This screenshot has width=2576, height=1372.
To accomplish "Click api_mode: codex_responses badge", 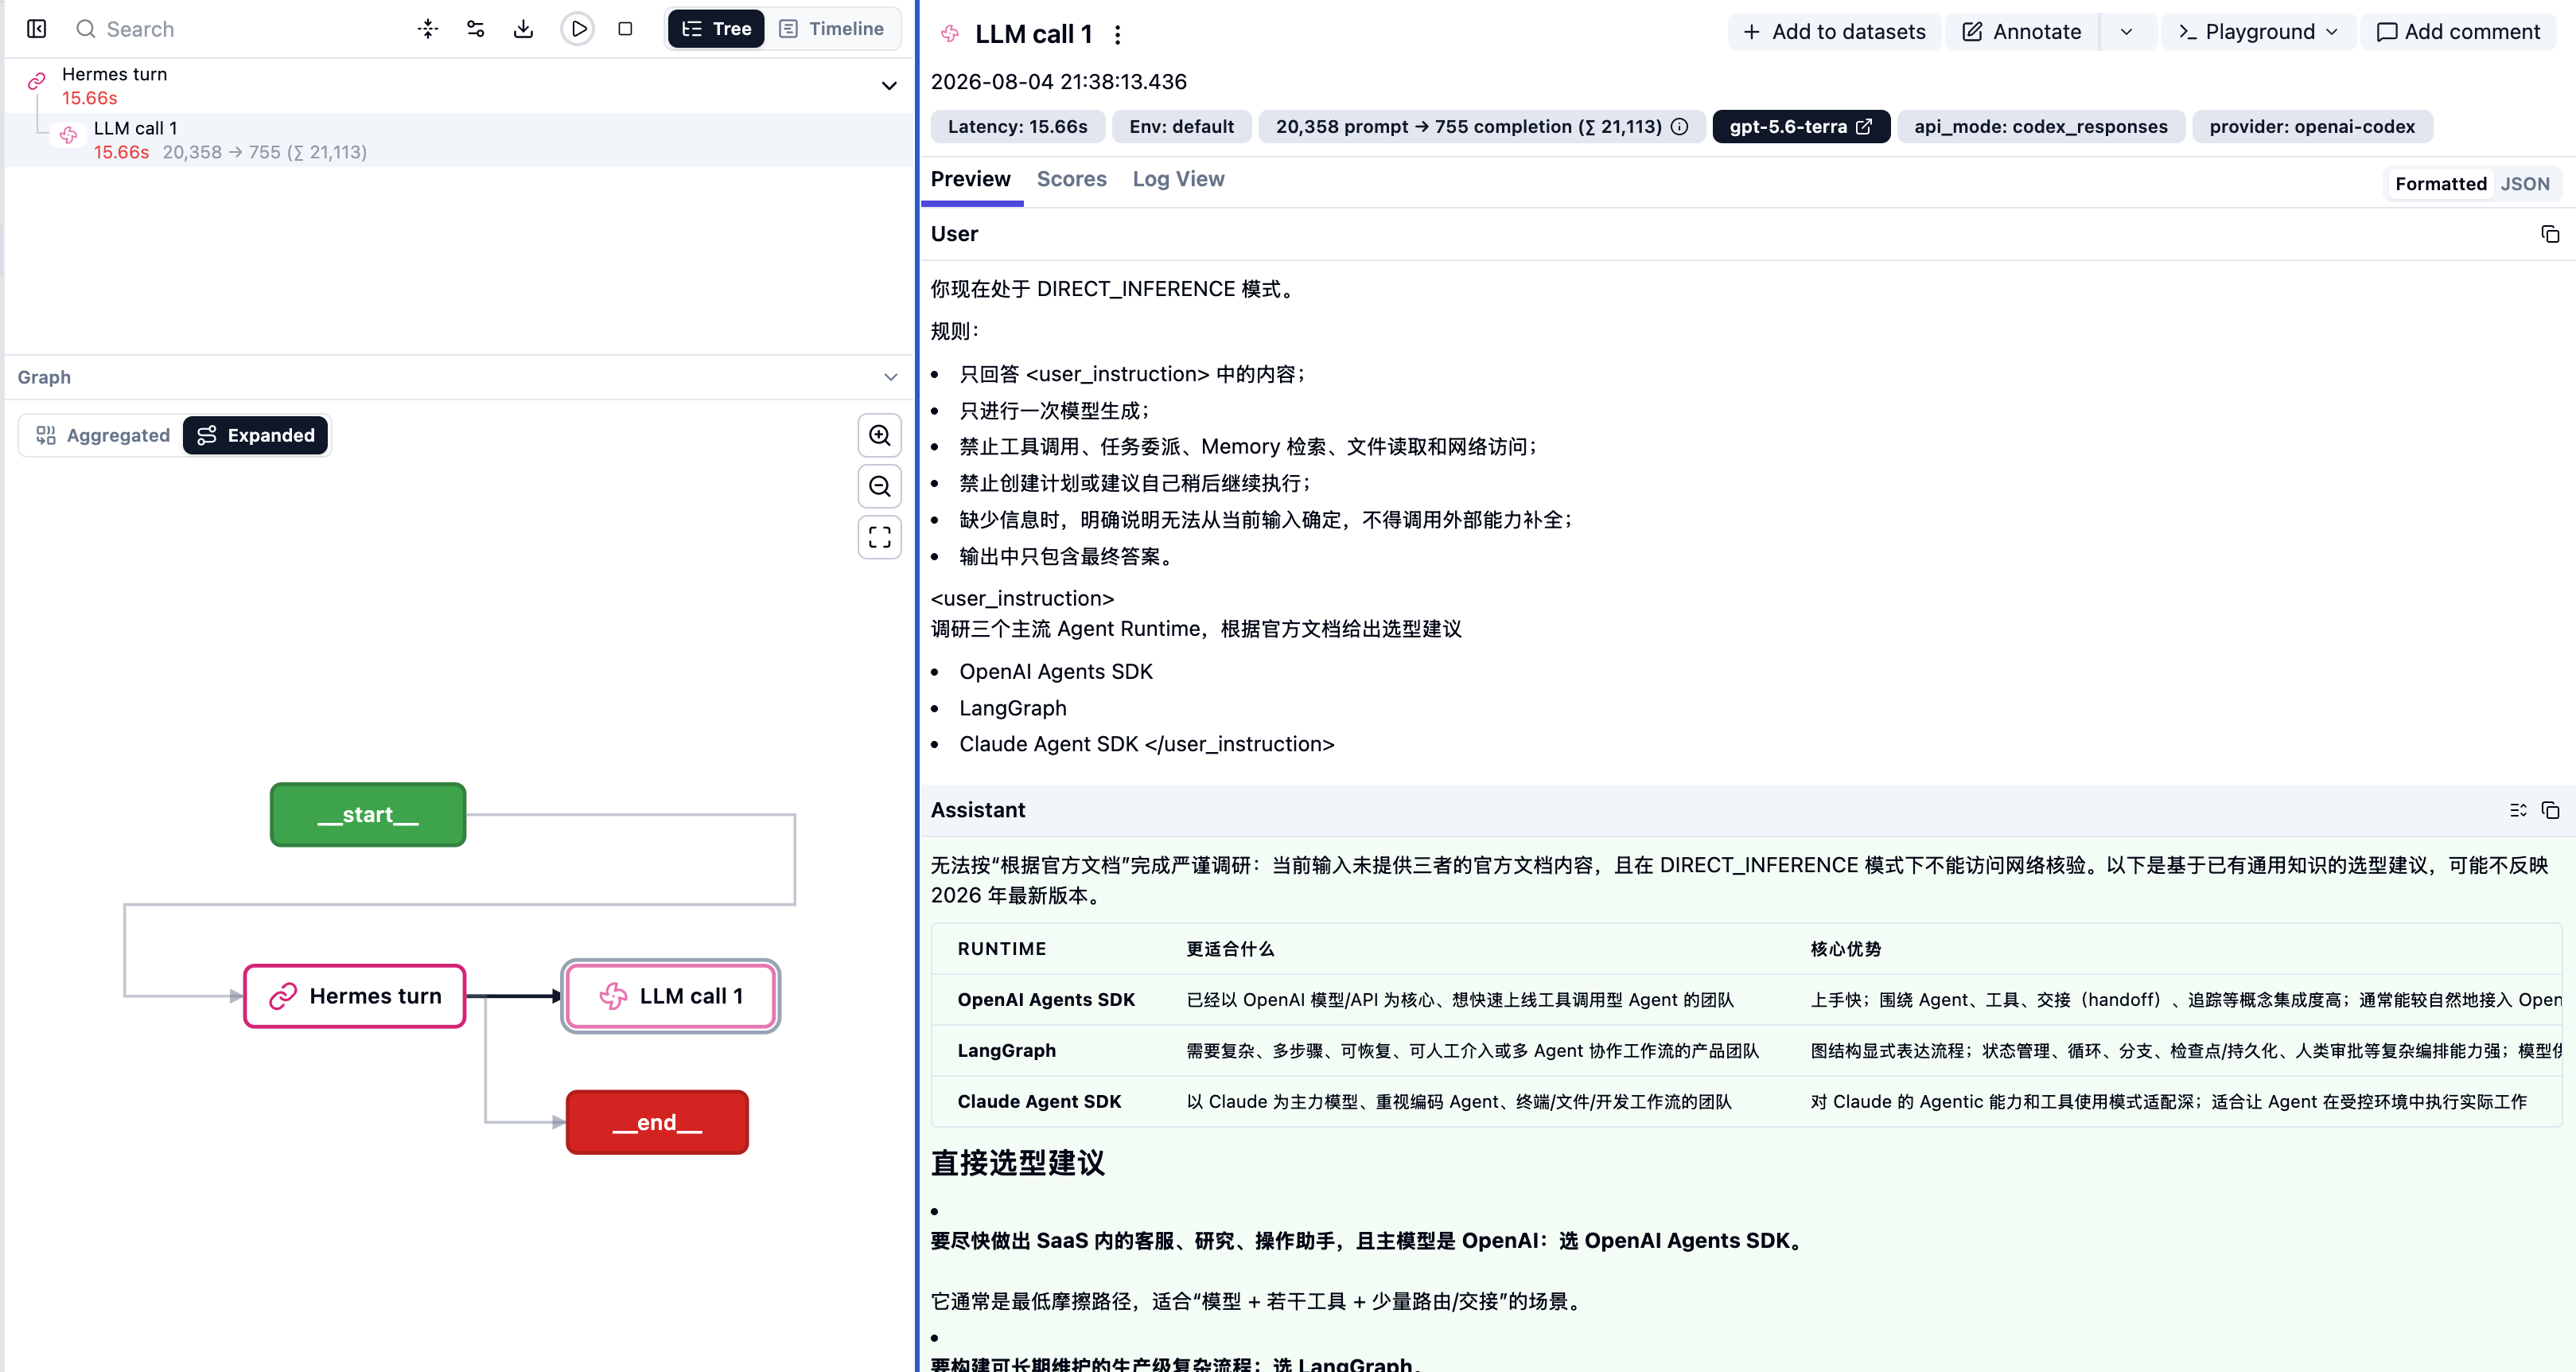I will click(2040, 127).
